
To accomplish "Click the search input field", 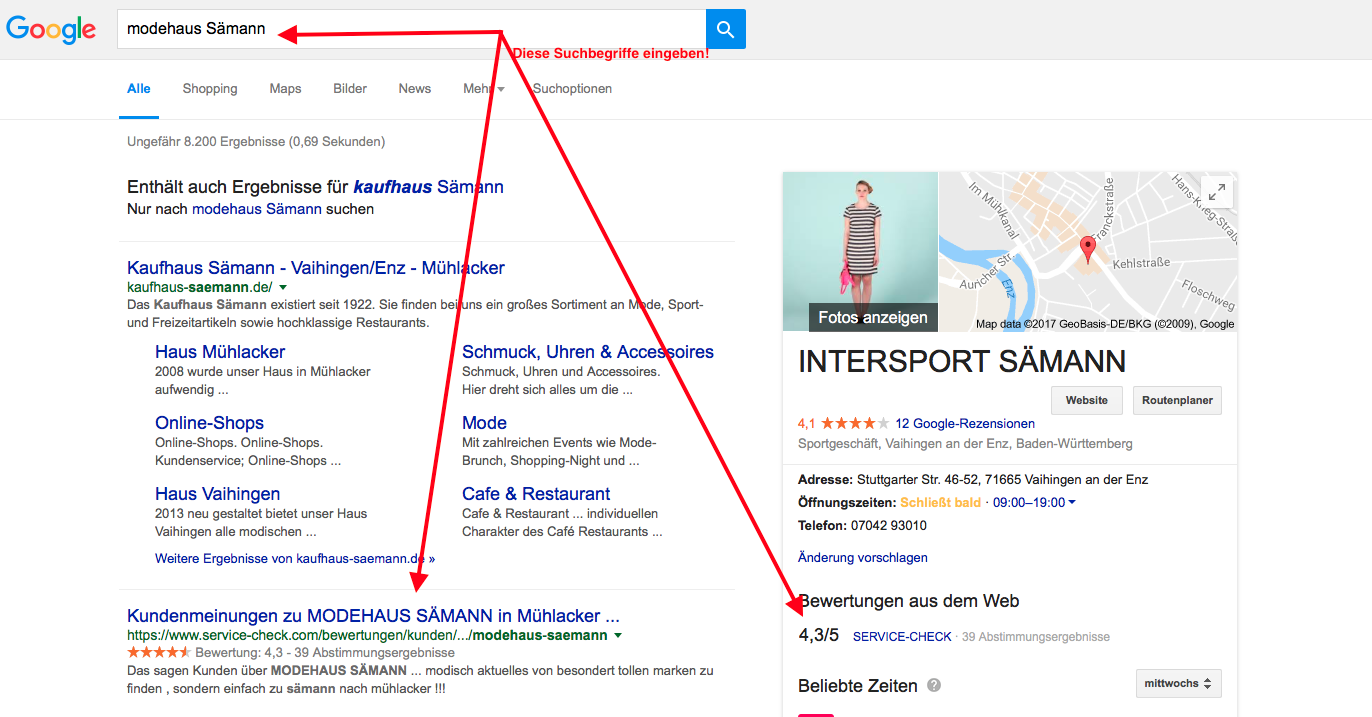I will click(410, 29).
